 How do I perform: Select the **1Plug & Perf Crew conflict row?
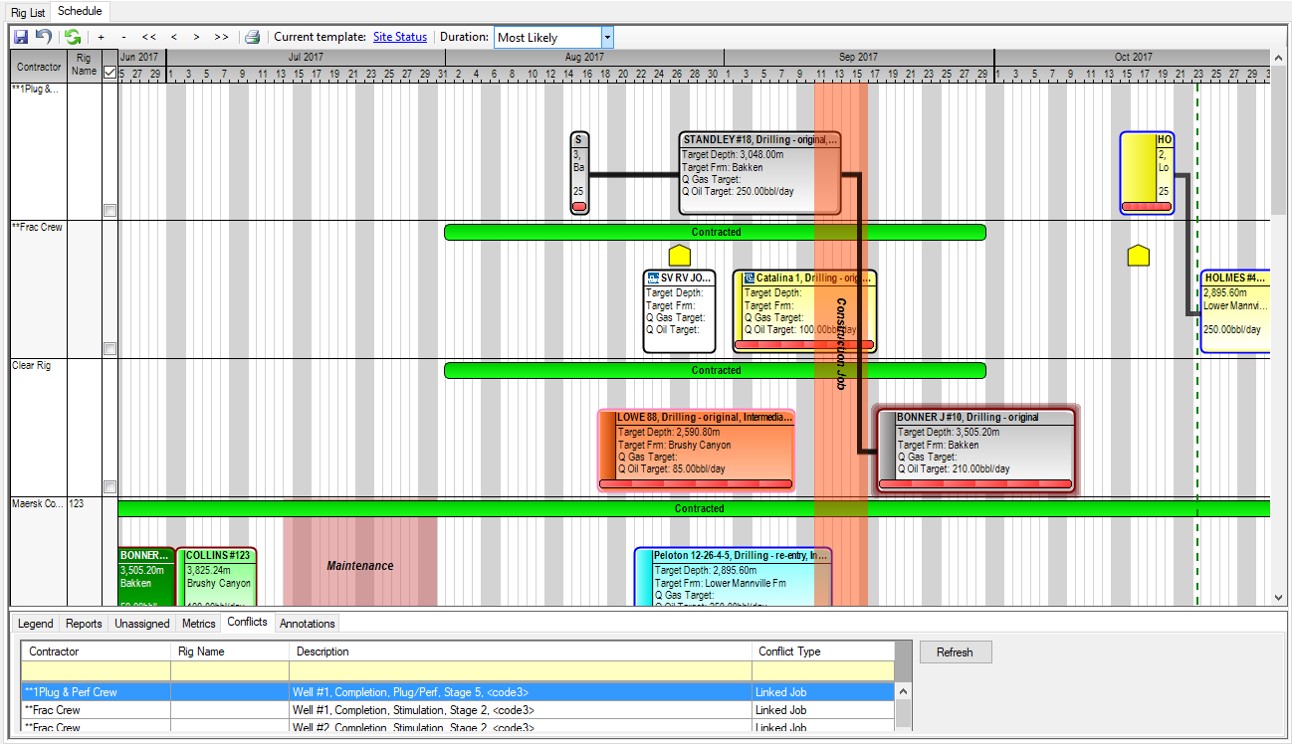tap(458, 692)
